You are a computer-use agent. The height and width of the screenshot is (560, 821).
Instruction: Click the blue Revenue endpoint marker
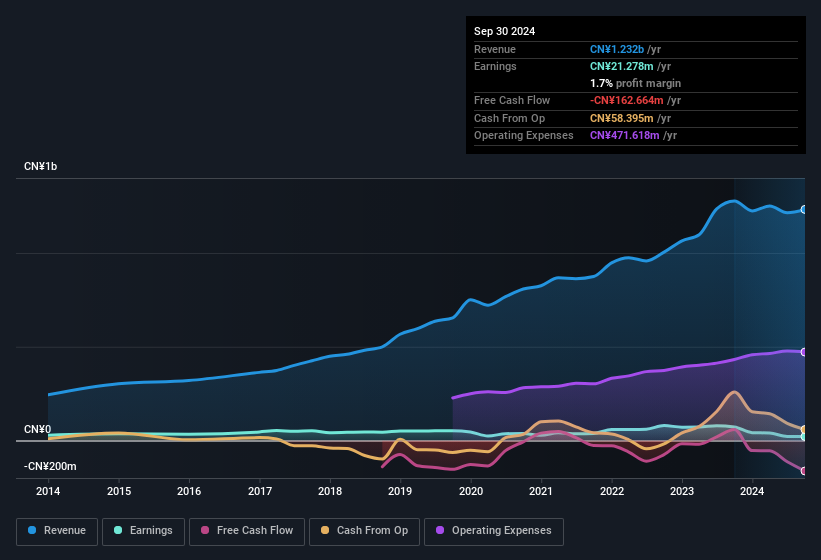[x=804, y=209]
